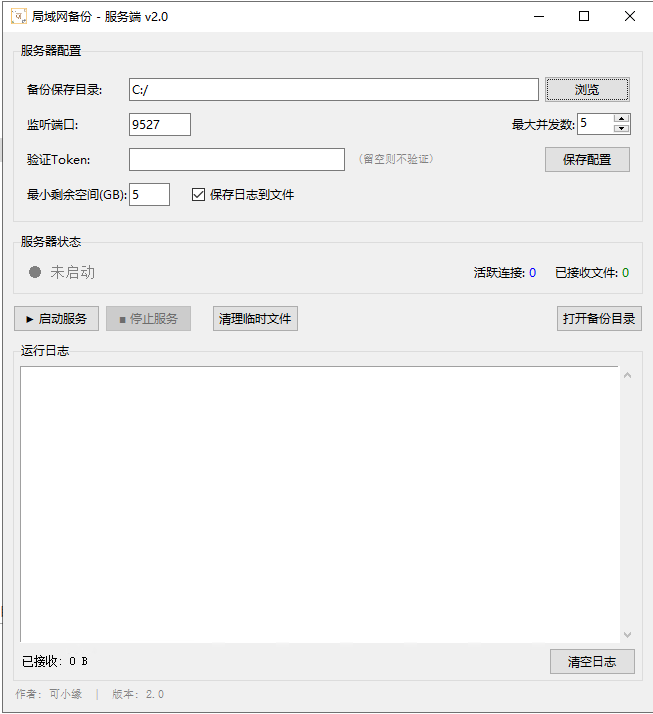
Task: Click the 监听端口: label
Action: [x=52, y=124]
